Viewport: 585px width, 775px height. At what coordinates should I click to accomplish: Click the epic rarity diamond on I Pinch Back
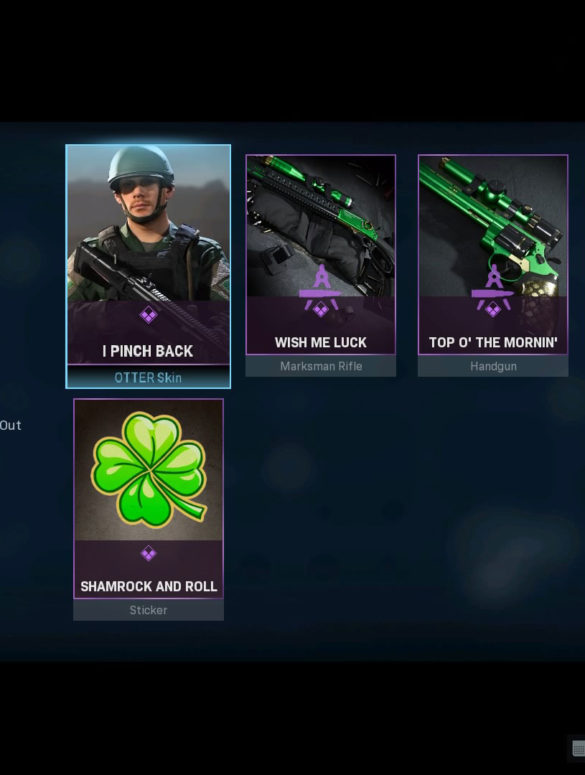[148, 315]
